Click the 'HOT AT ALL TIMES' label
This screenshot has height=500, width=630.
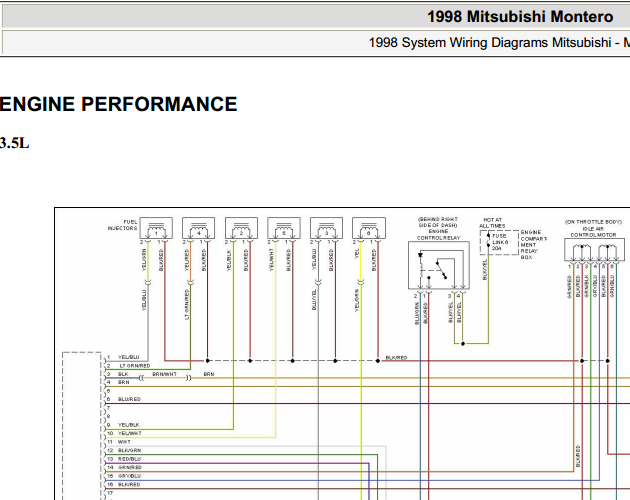tap(492, 223)
